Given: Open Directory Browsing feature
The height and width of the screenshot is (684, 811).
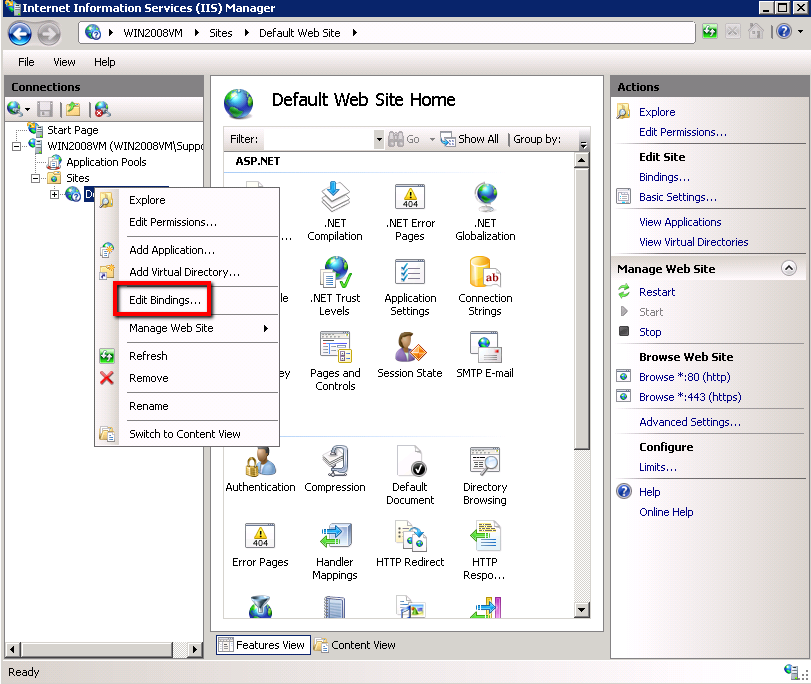Looking at the screenshot, I should [x=485, y=475].
